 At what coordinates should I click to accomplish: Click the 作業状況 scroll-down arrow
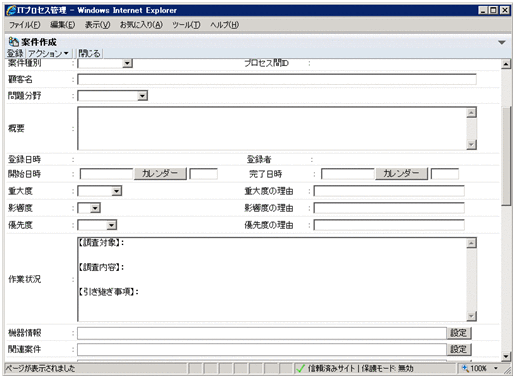[x=471, y=316]
